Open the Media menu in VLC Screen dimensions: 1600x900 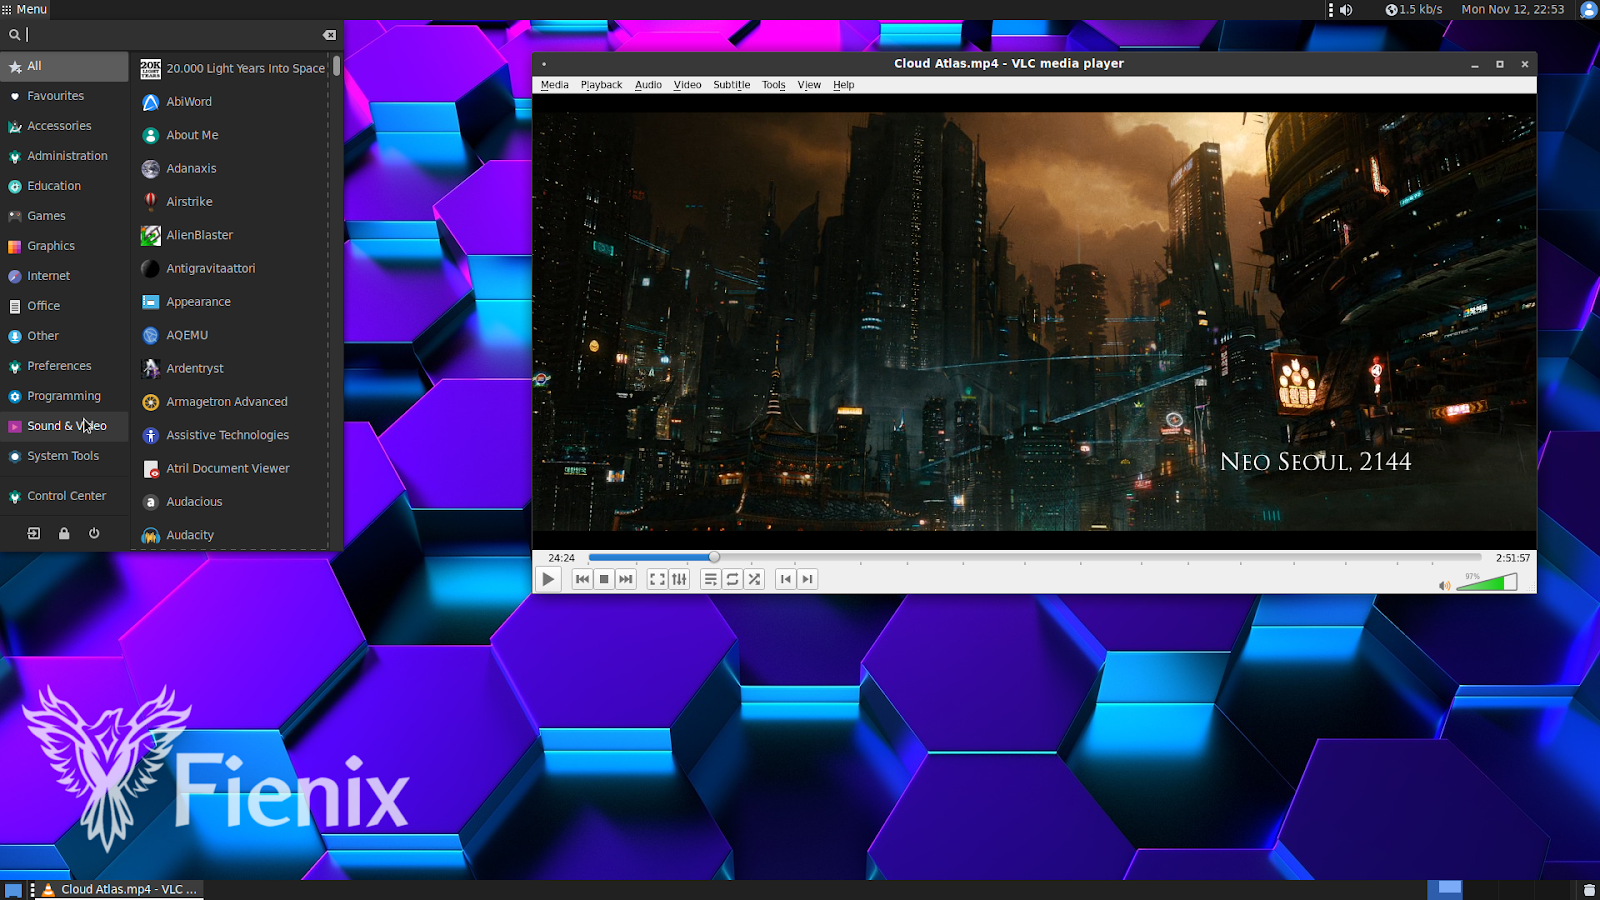pyautogui.click(x=554, y=85)
